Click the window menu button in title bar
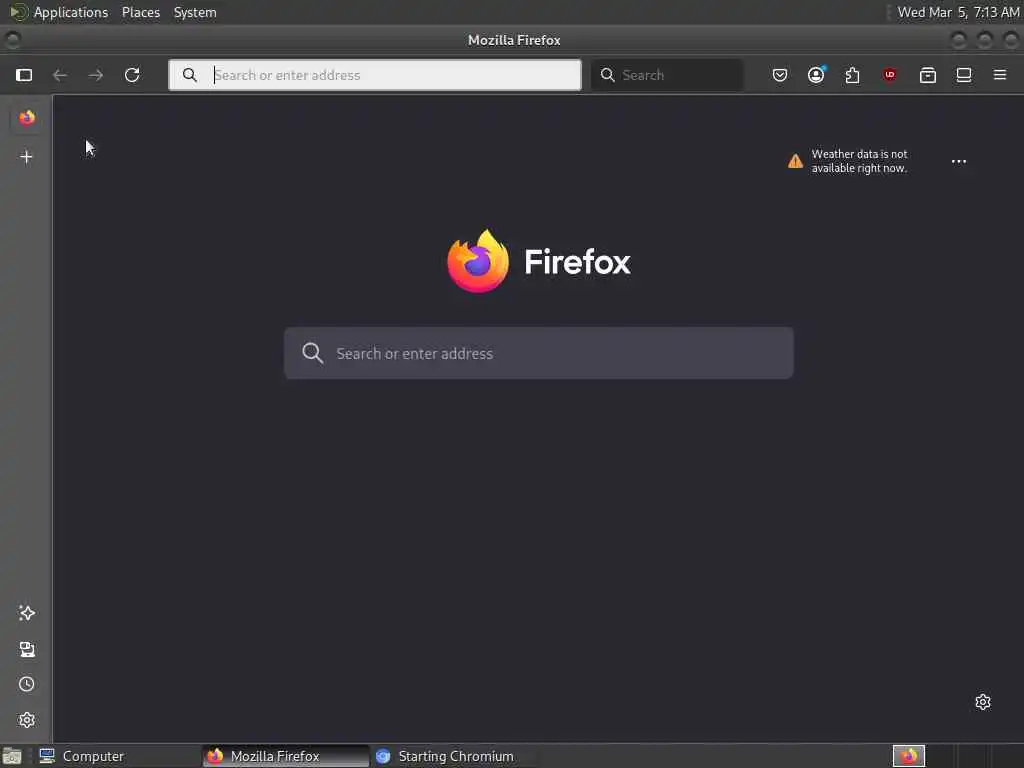The width and height of the screenshot is (1024, 768). 12,40
